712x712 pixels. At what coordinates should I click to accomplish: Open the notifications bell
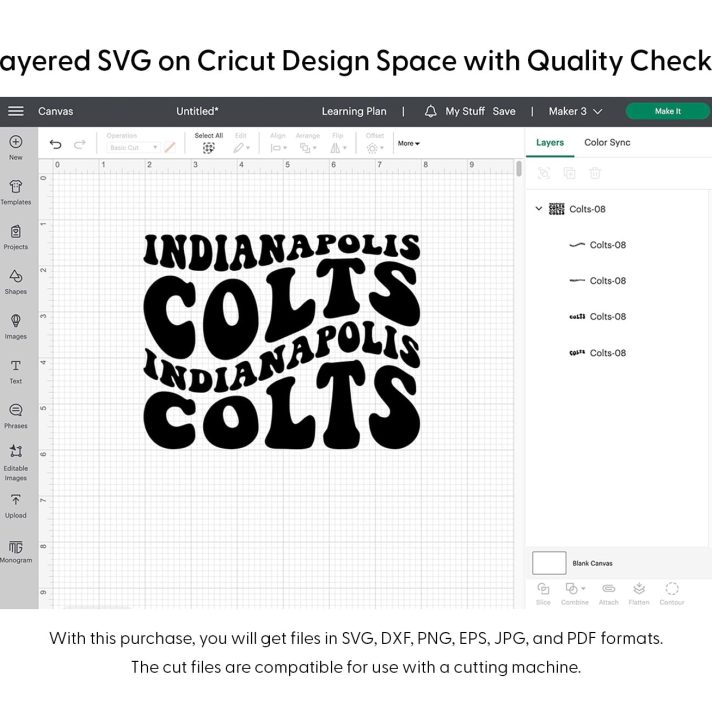click(430, 111)
